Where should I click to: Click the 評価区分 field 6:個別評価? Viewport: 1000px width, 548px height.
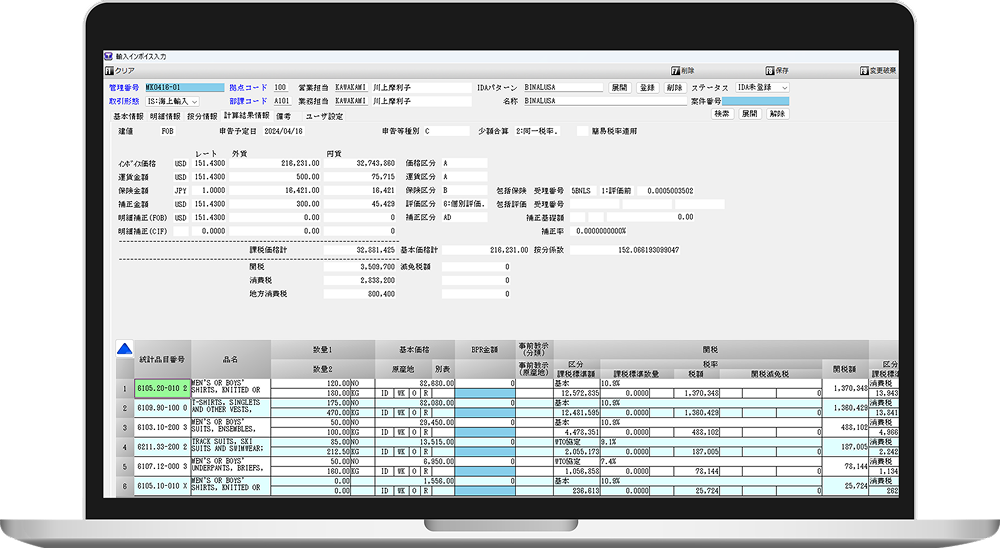(464, 204)
